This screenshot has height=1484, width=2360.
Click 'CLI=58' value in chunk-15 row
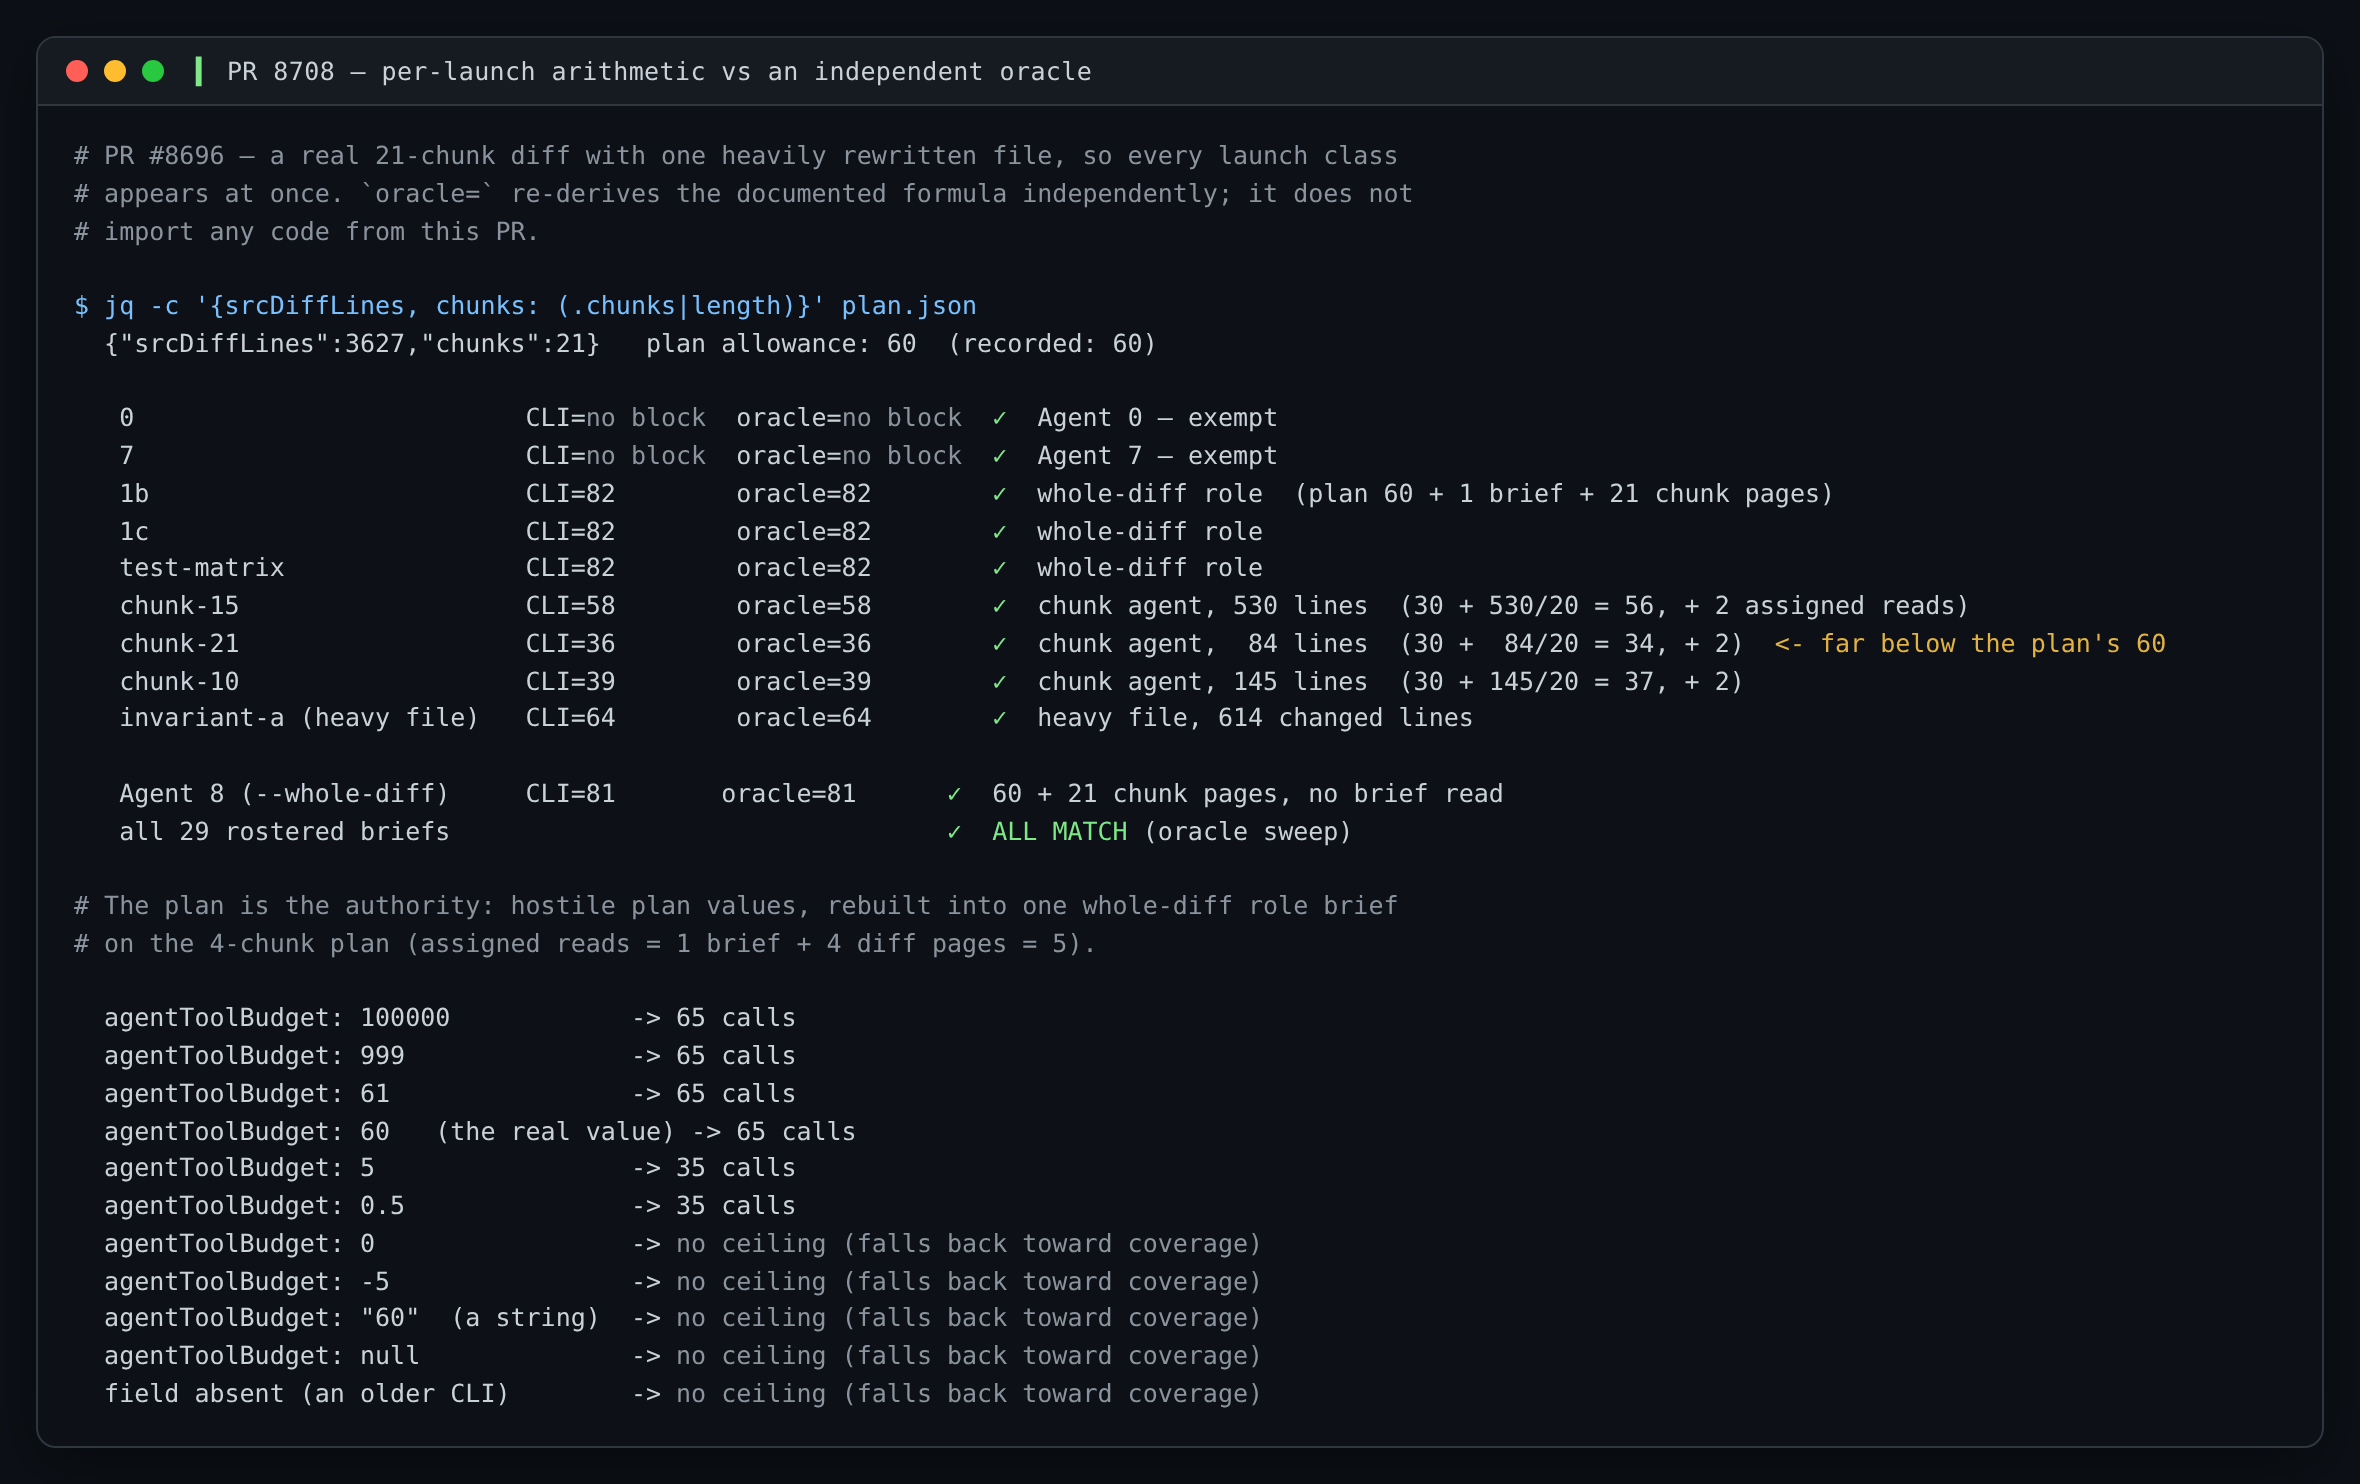pyautogui.click(x=570, y=606)
